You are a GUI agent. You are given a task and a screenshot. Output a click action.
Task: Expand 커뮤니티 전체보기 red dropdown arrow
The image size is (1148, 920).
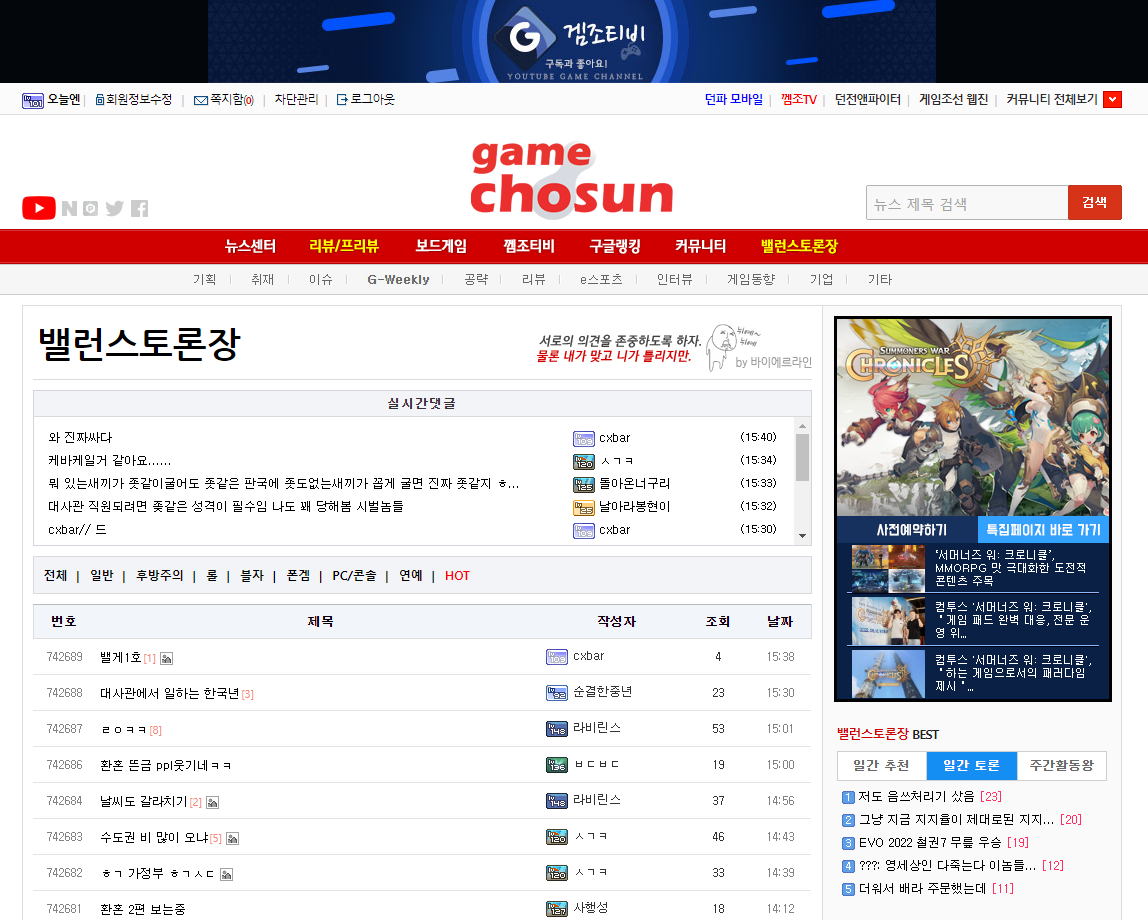coord(1112,99)
